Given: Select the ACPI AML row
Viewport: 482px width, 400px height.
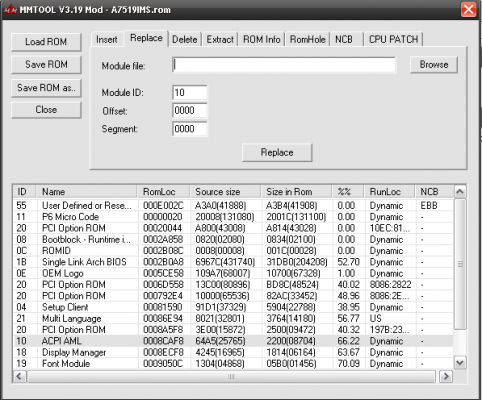Looking at the screenshot, I should pyautogui.click(x=233, y=341).
